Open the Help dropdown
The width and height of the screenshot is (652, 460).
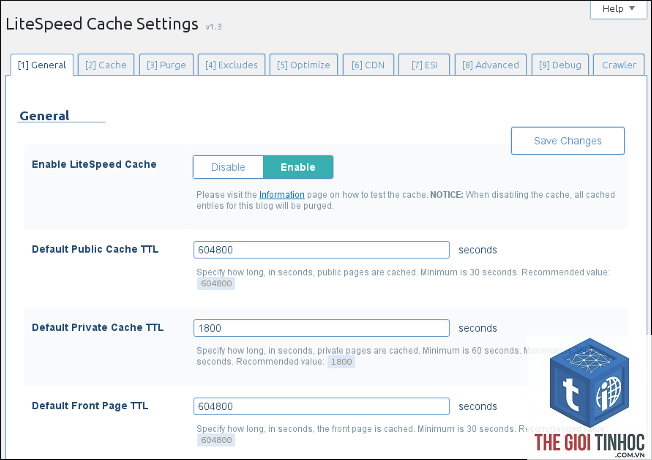coord(618,9)
